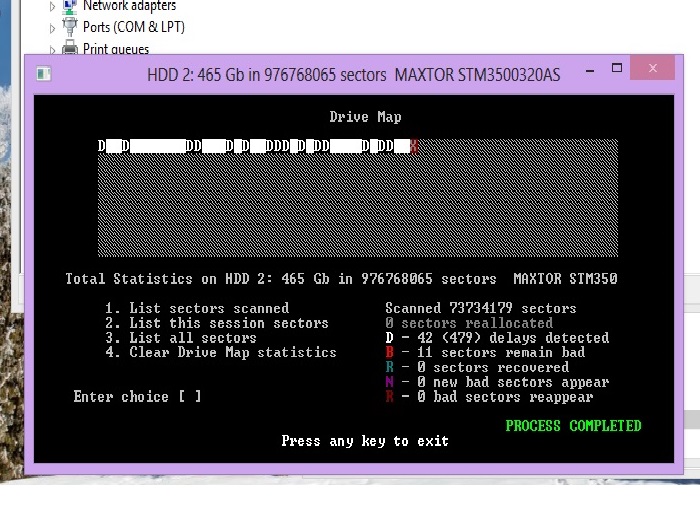Expand Ports (COM & LPT) node
The width and height of the screenshot is (700, 518).
pyautogui.click(x=52, y=28)
